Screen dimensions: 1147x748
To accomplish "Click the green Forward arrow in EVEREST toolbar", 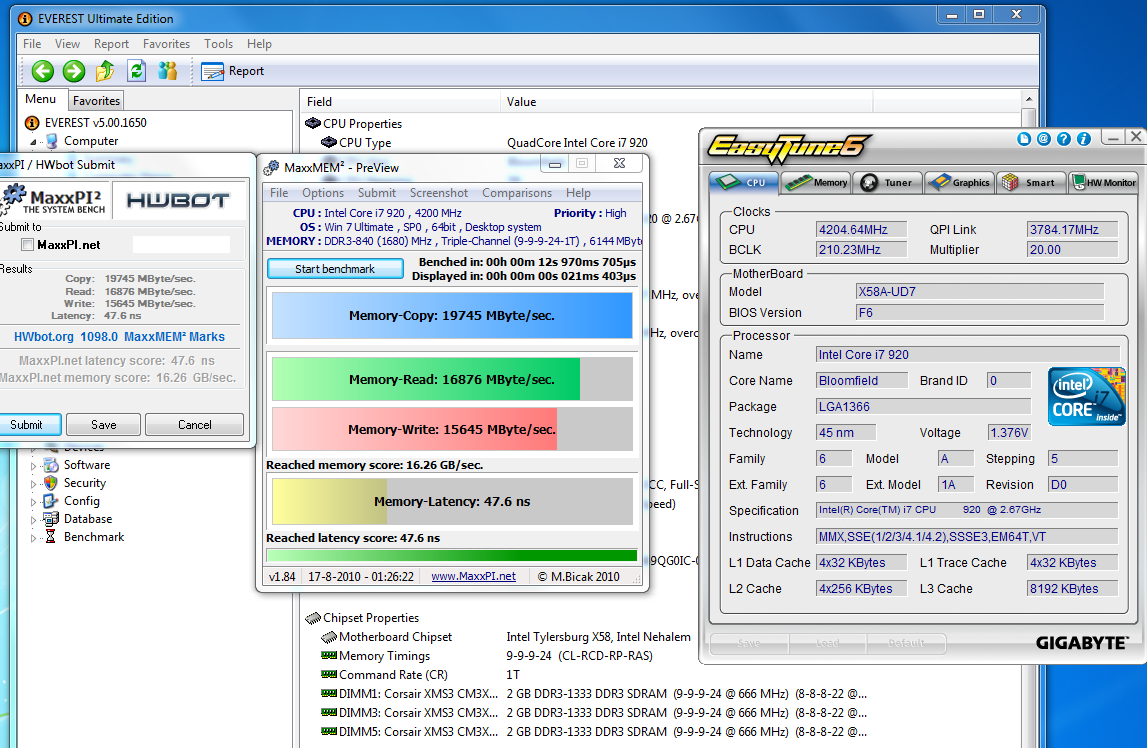I will click(74, 71).
